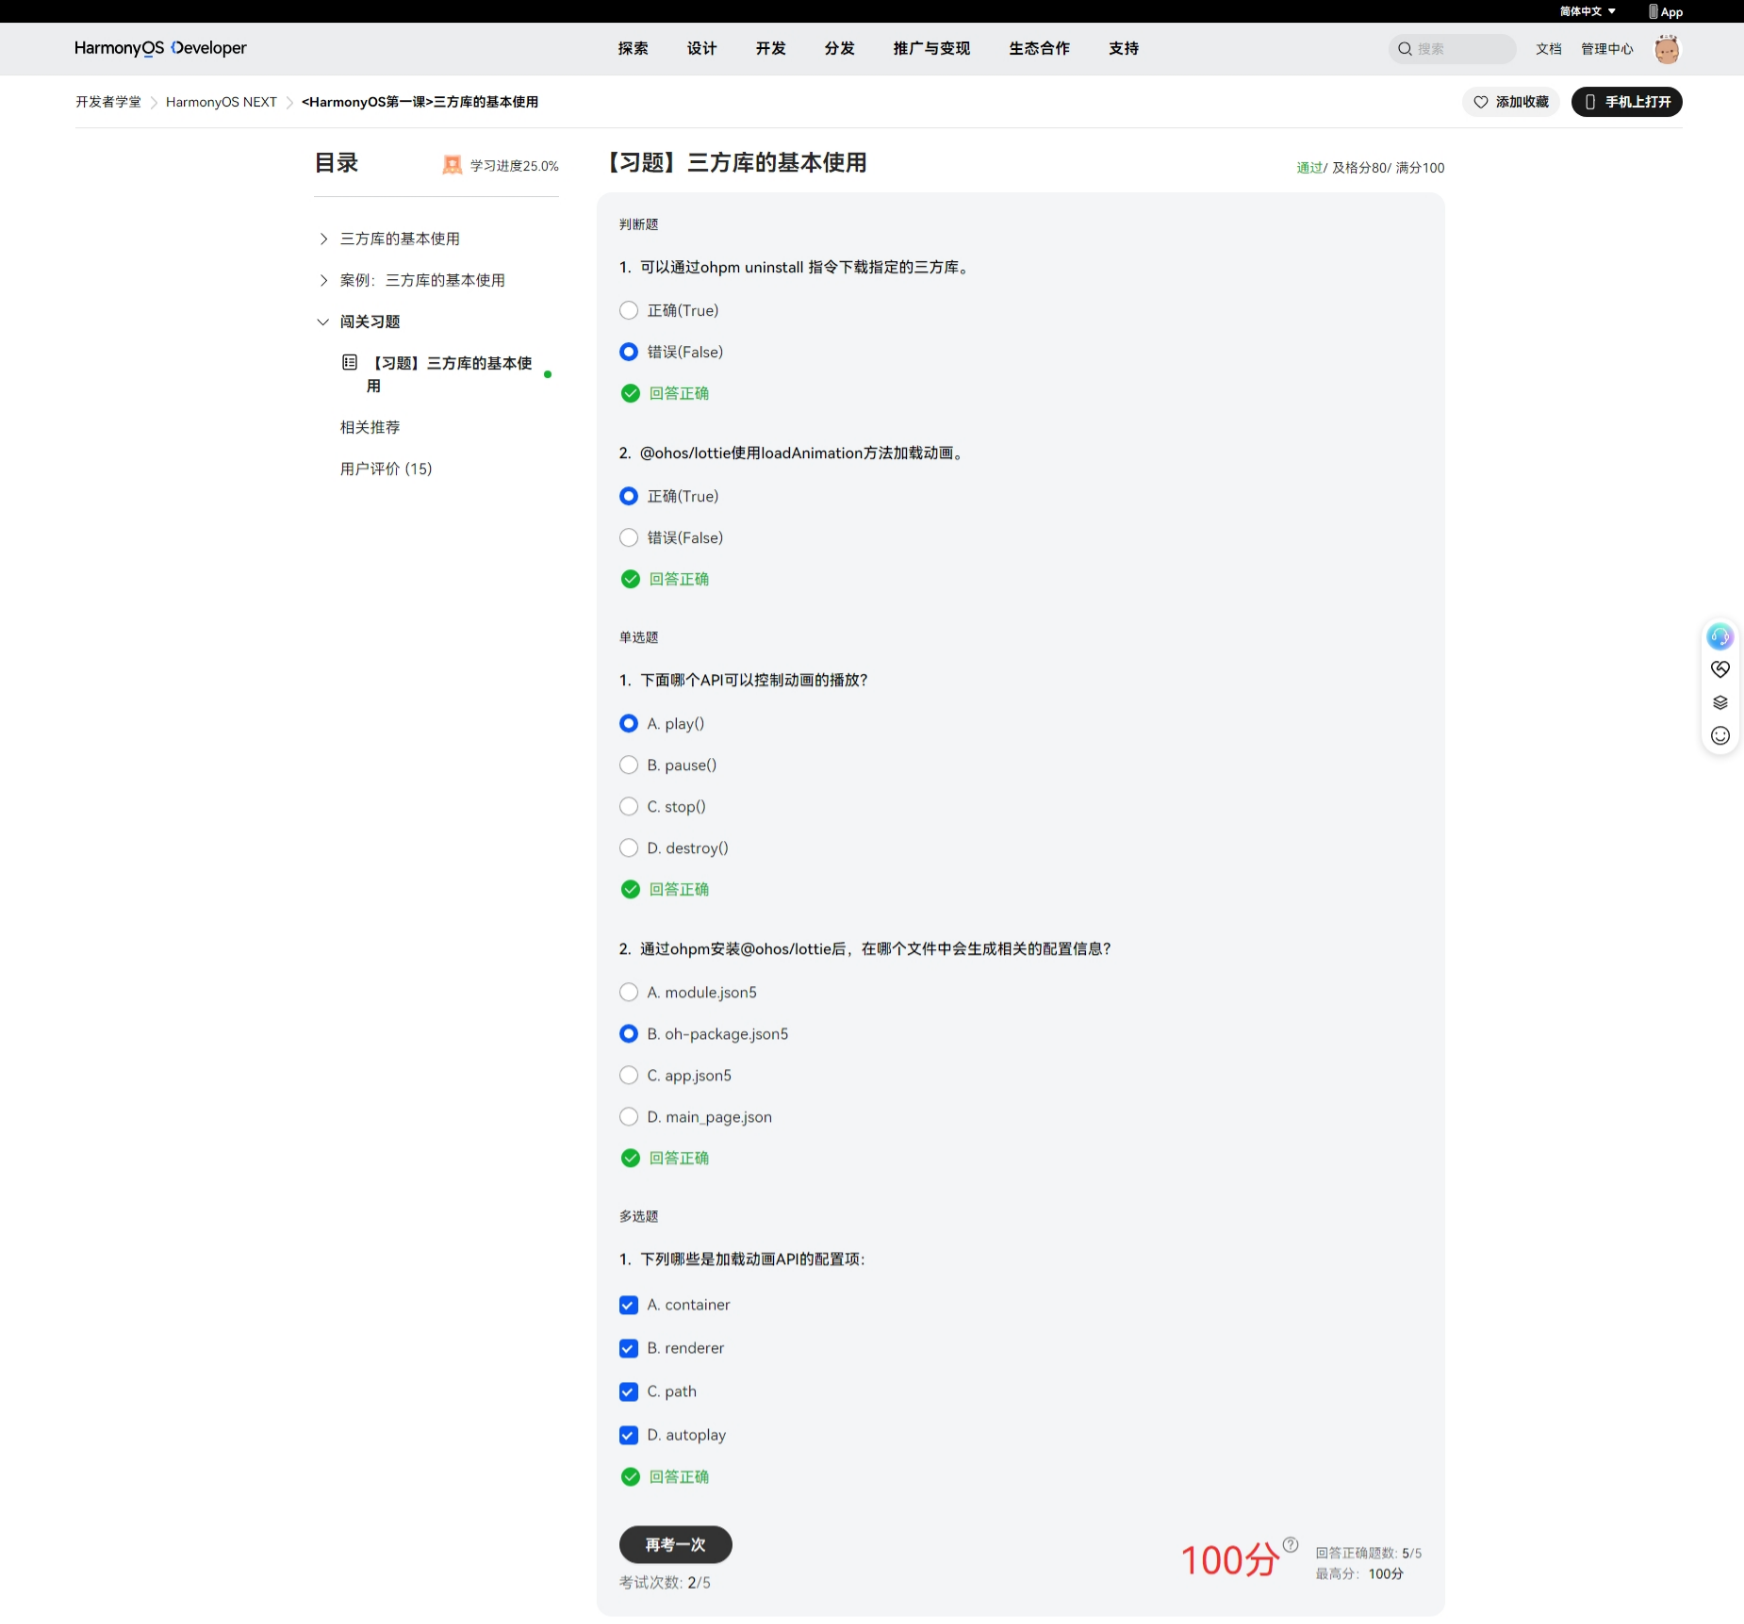The width and height of the screenshot is (1744, 1624).
Task: Open the 简体中文 language dropdown
Action: (1588, 11)
